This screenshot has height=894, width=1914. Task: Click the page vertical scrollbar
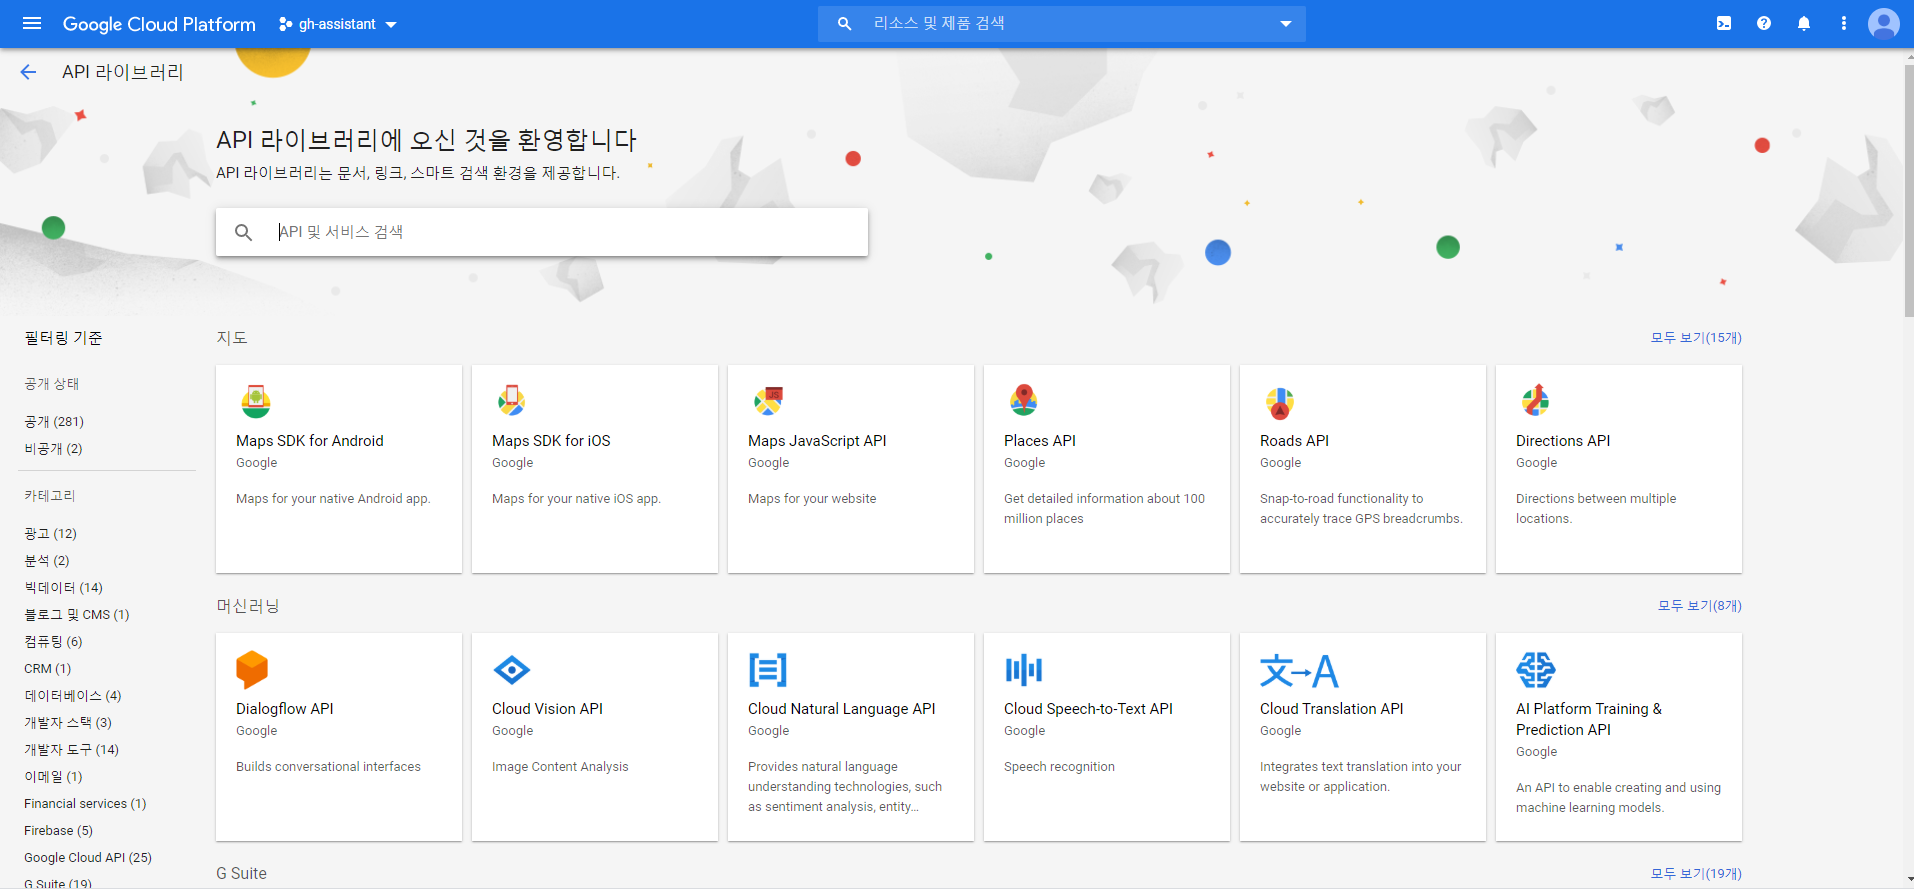click(x=1908, y=190)
